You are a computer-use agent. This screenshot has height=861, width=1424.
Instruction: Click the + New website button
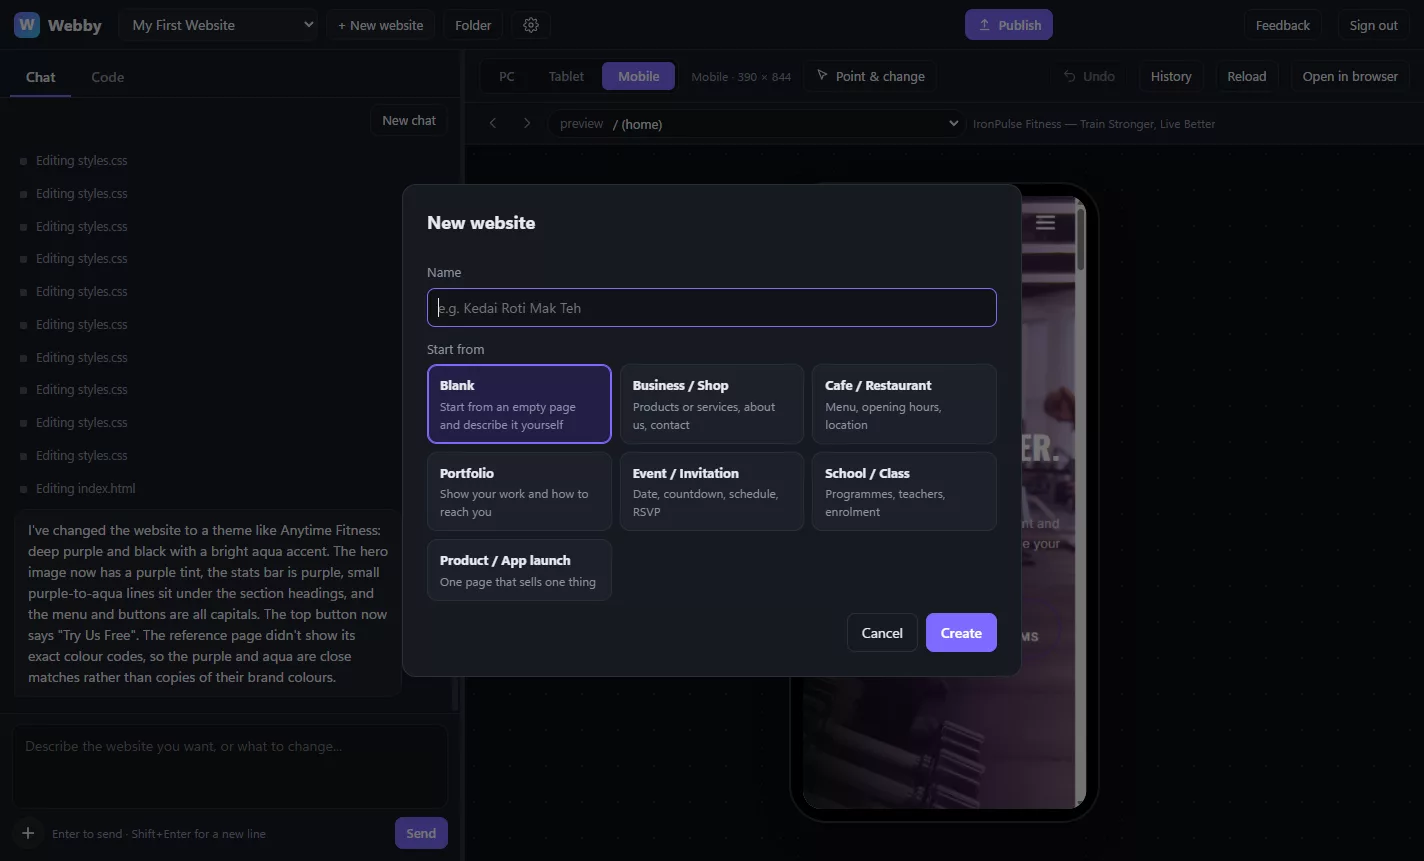[x=381, y=25]
